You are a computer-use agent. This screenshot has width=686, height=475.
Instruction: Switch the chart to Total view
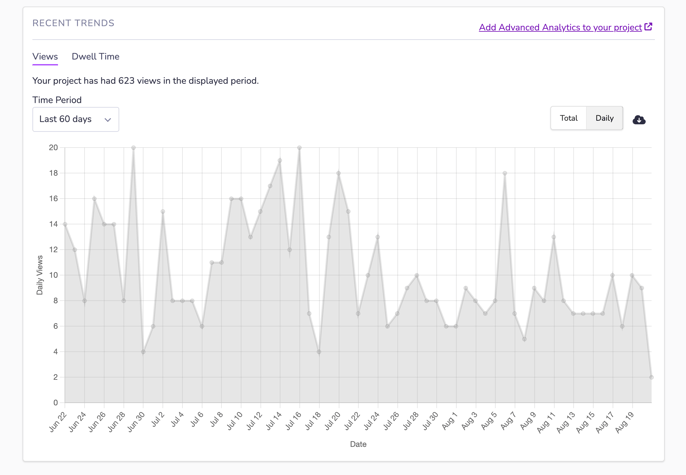pos(568,118)
